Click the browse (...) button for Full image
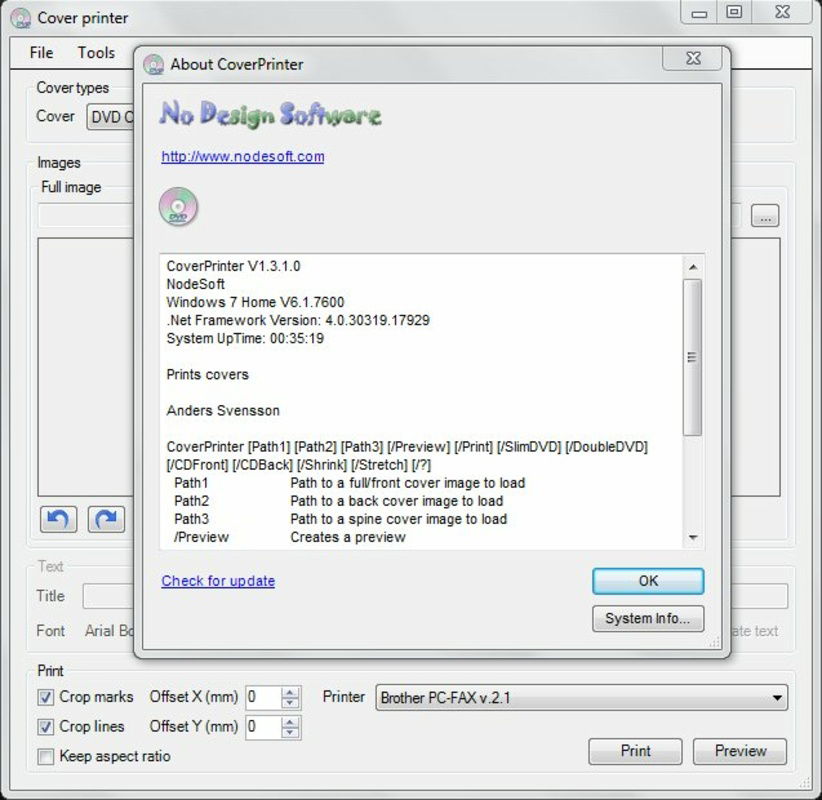The width and height of the screenshot is (822, 800). point(765,215)
